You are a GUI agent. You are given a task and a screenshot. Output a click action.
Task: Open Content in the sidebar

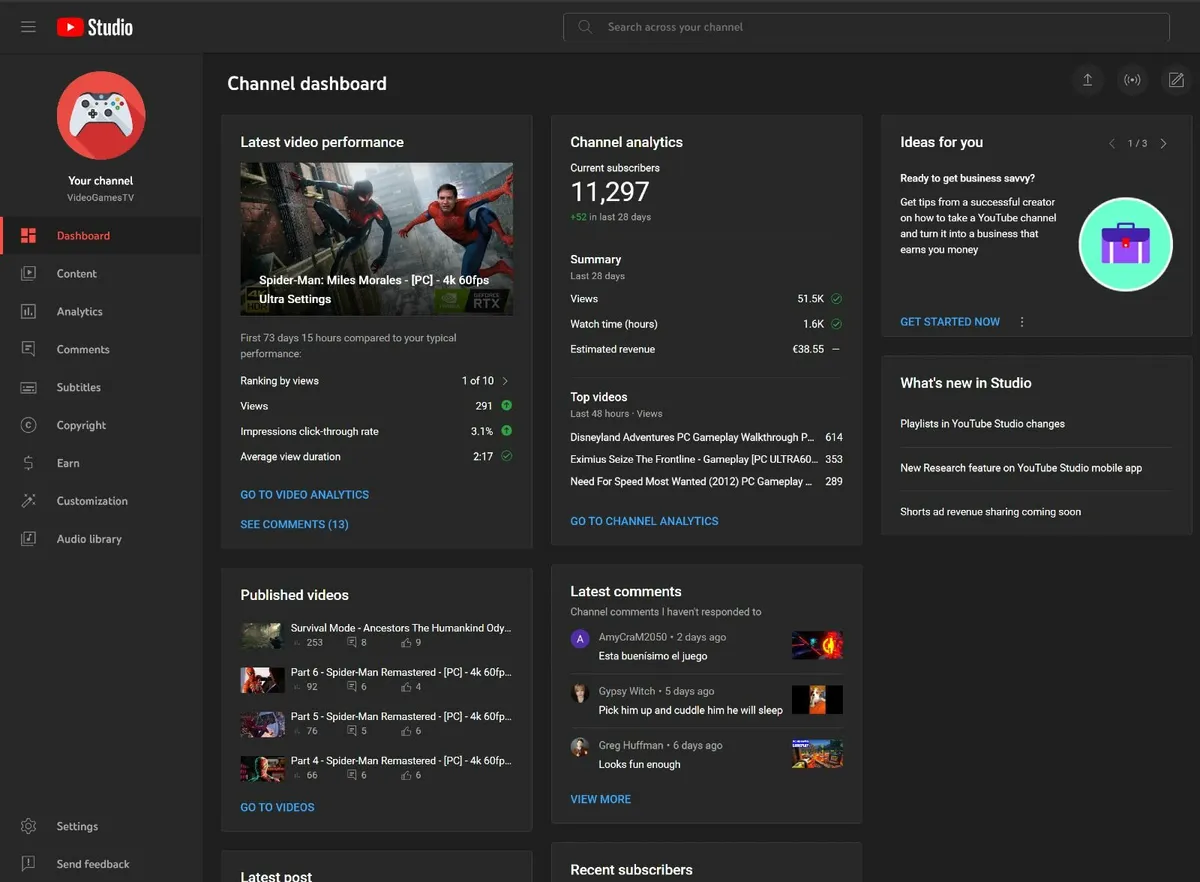click(x=100, y=274)
